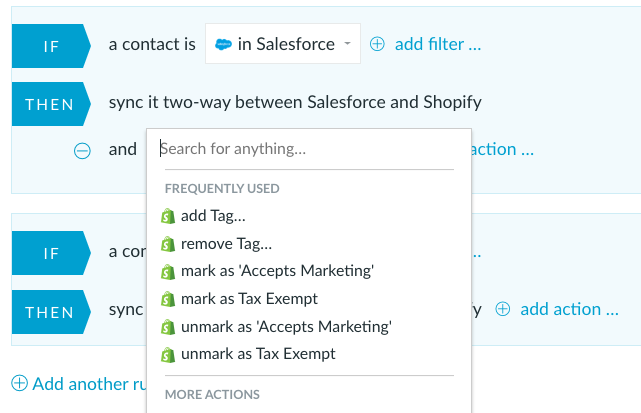The height and width of the screenshot is (413, 641).
Task: Click the 'Add another rule' link
Action: click(90, 384)
